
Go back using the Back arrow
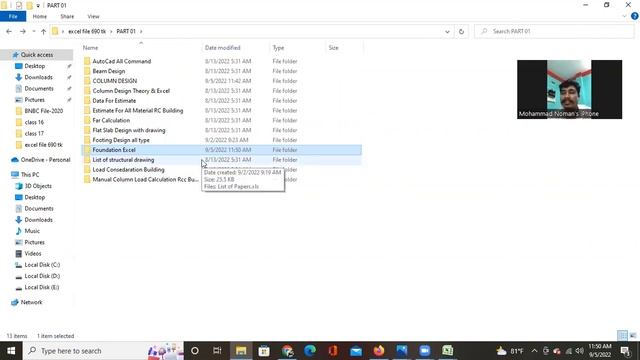9,31
